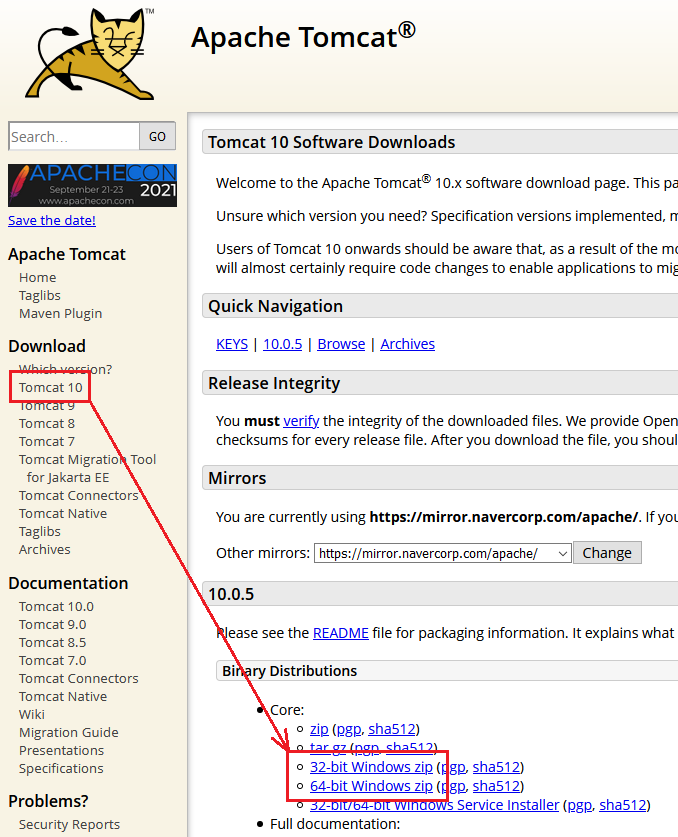Select Tomcat 7 download page
This screenshot has height=837, width=678.
click(47, 441)
